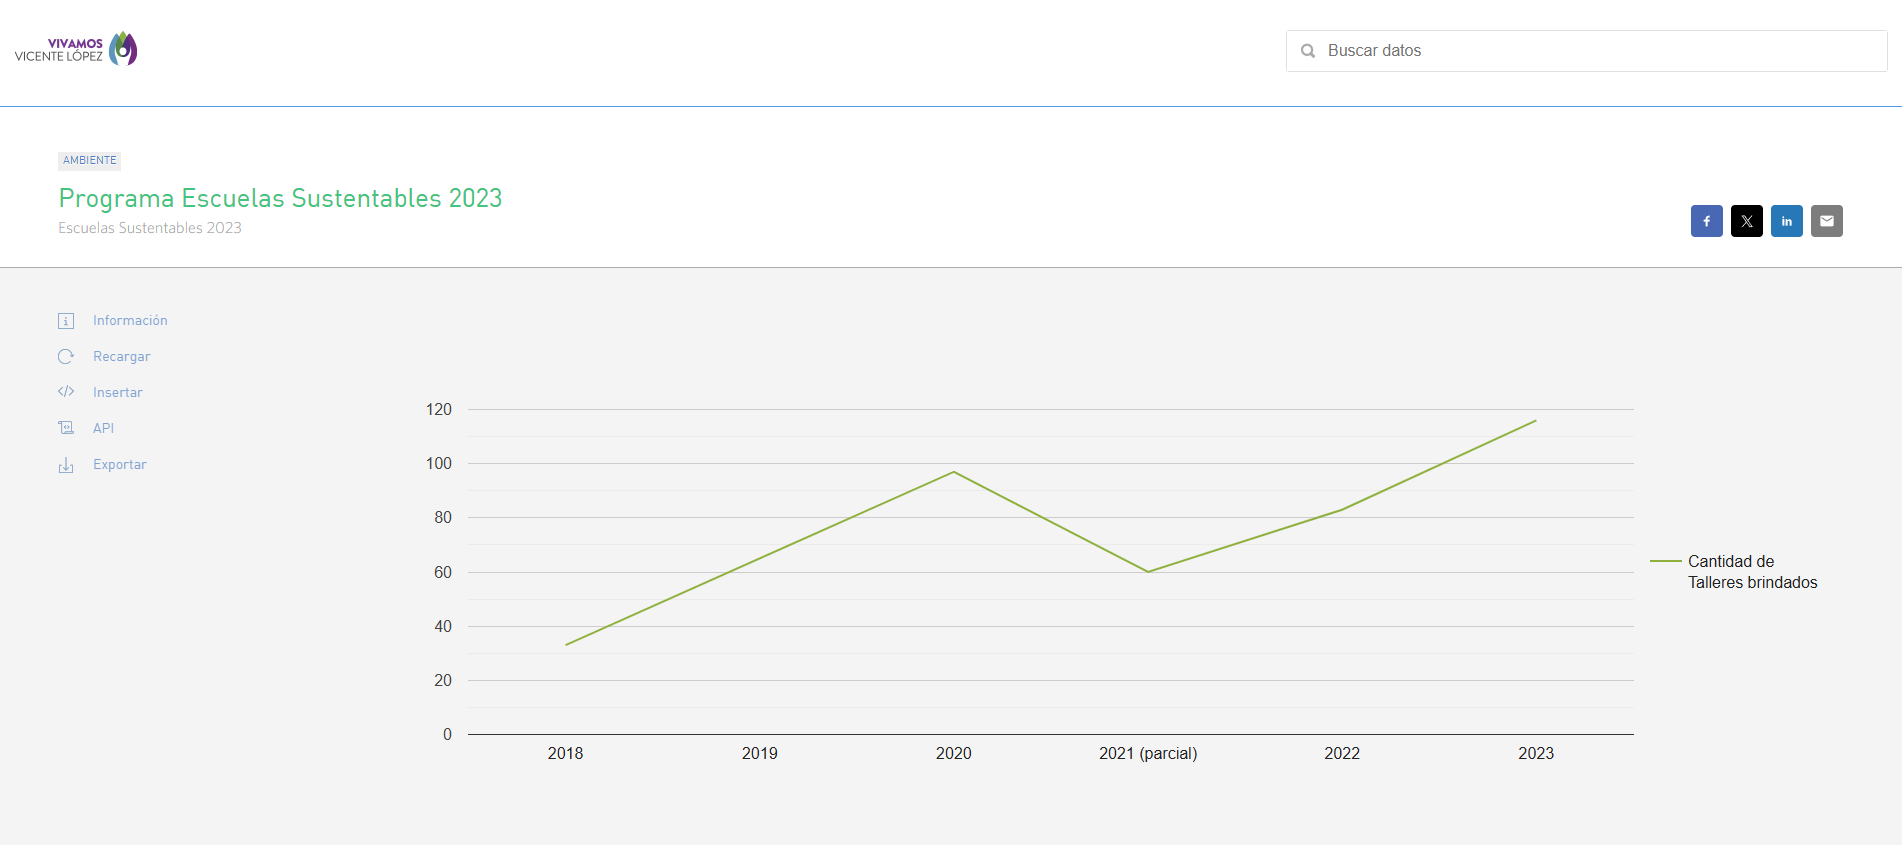Viewport: 1902px width, 845px height.
Task: Click the 2021 (parcial) axis label
Action: pos(1148,754)
